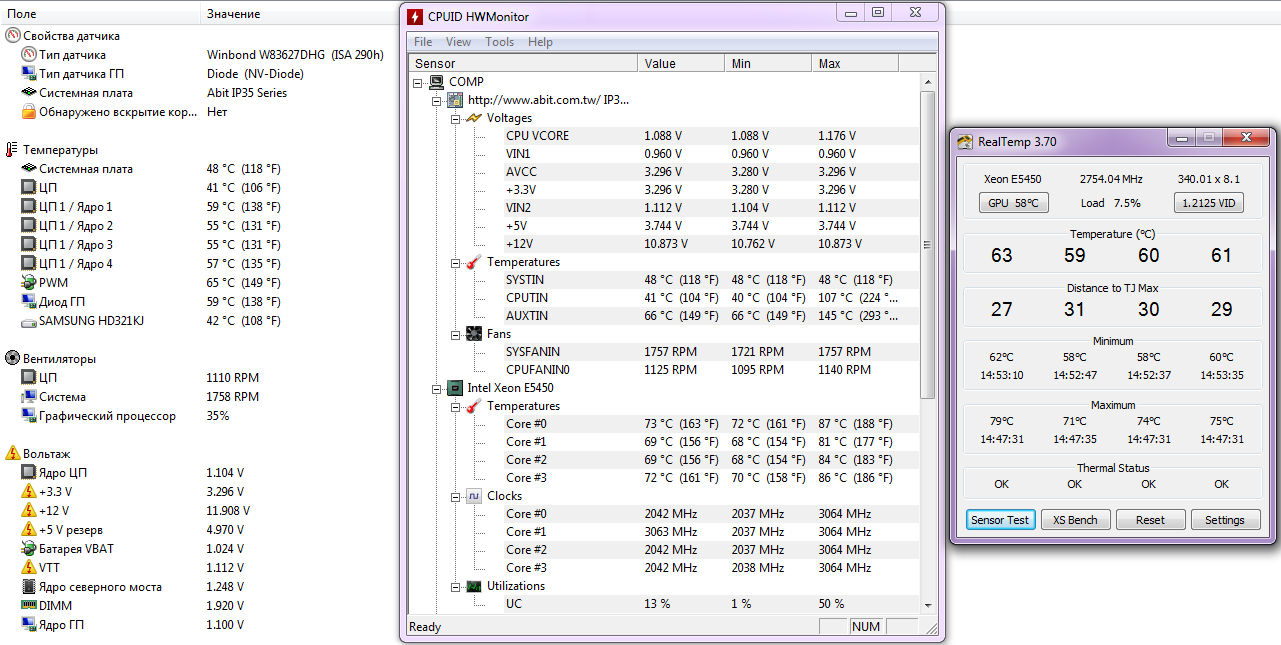1281x645 pixels.
Task: Click the SAMSUNG HD321KJ drive icon
Action: [x=28, y=321]
